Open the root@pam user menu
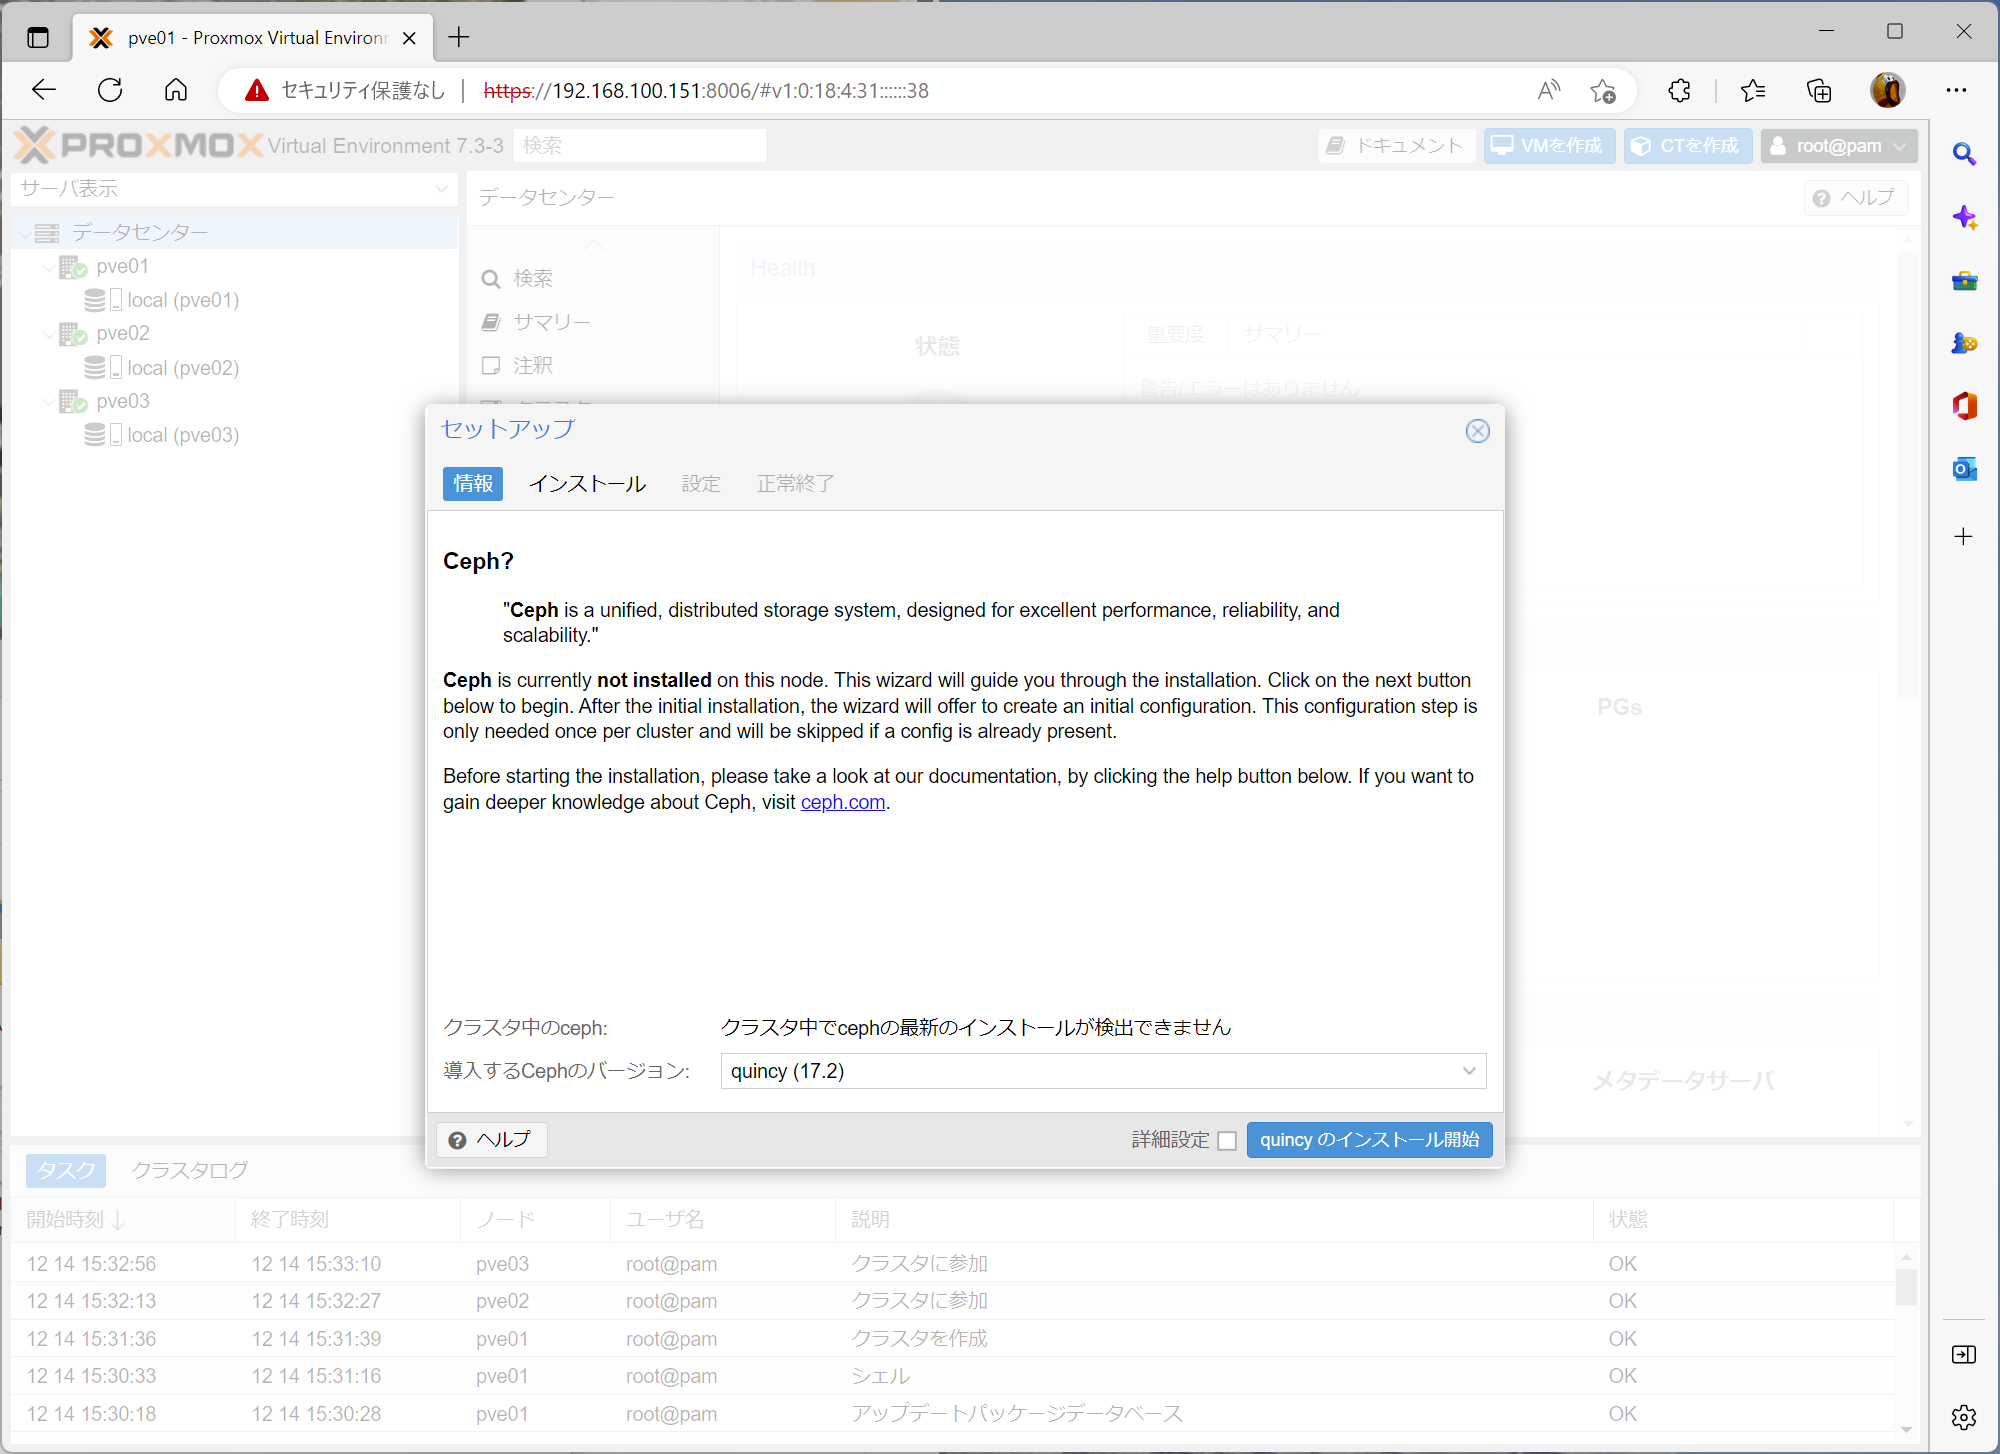 (x=1839, y=146)
